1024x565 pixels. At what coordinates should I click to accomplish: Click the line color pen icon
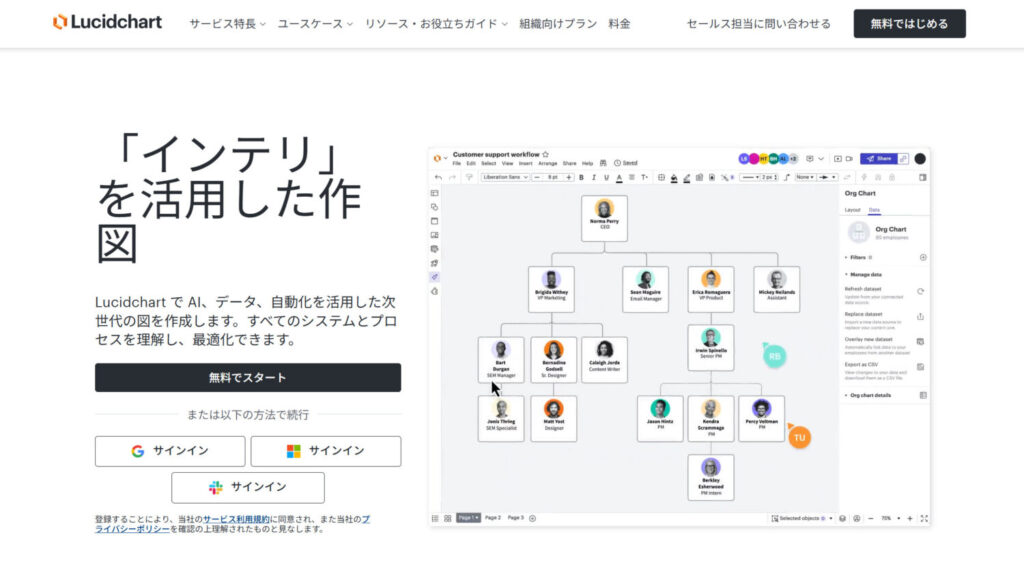(x=686, y=178)
